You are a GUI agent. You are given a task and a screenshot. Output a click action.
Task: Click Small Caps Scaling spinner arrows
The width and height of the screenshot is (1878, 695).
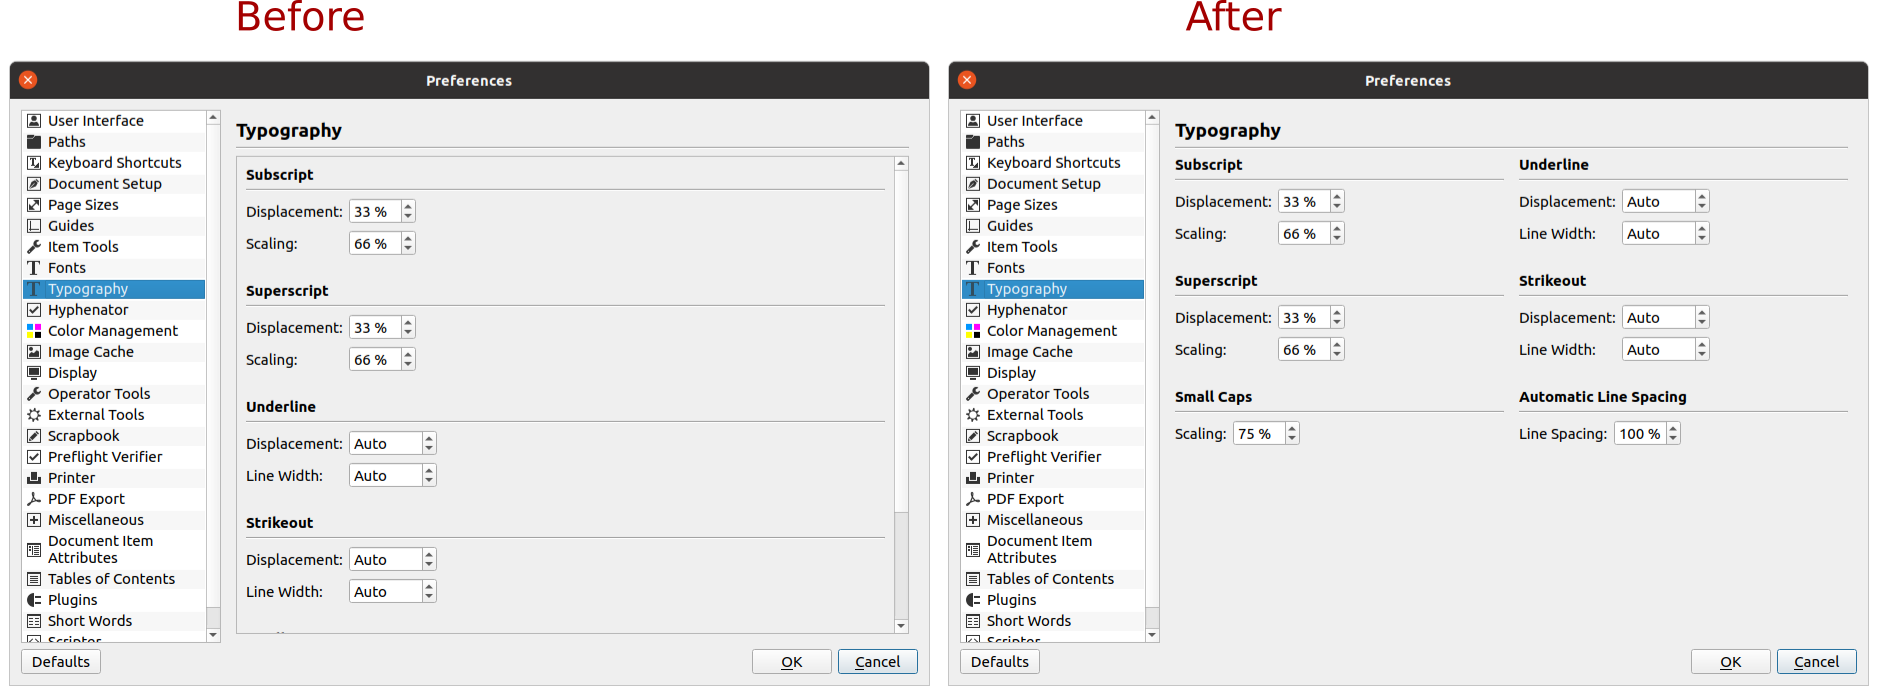point(1292,434)
